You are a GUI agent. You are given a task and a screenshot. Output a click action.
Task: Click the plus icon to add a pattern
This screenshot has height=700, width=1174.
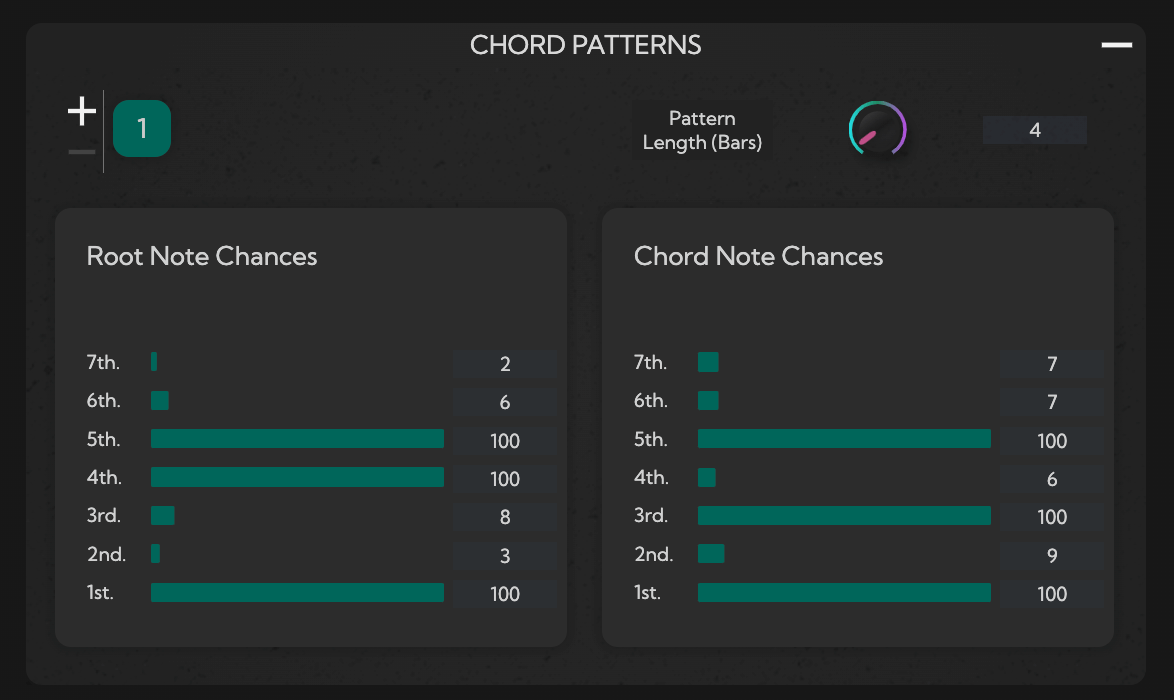pos(81,111)
